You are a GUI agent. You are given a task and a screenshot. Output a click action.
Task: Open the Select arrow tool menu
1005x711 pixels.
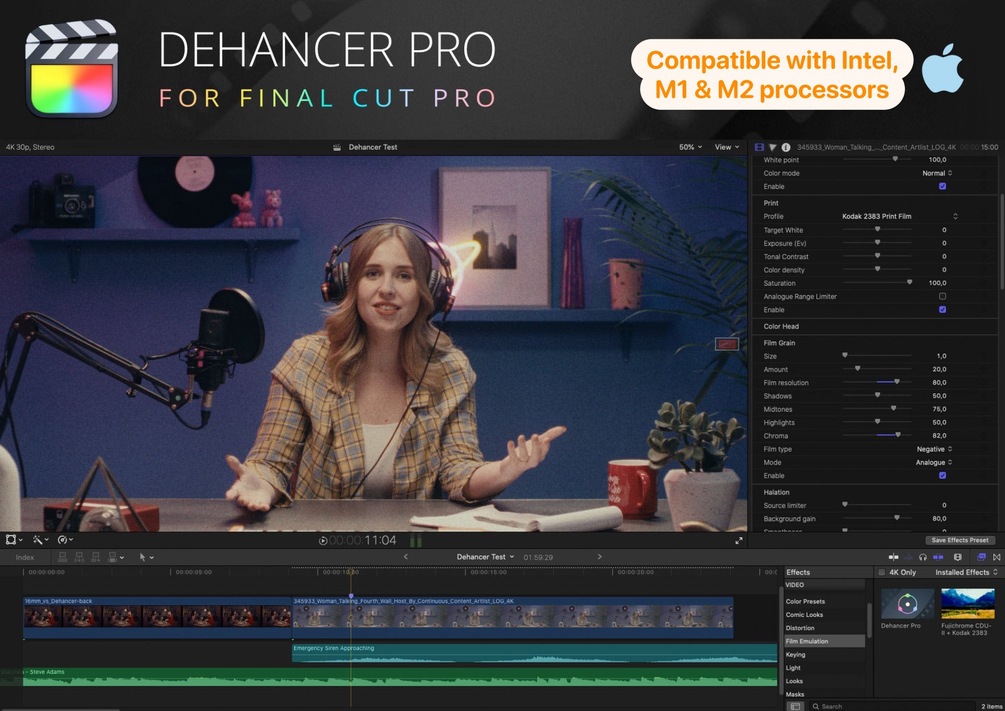[146, 557]
